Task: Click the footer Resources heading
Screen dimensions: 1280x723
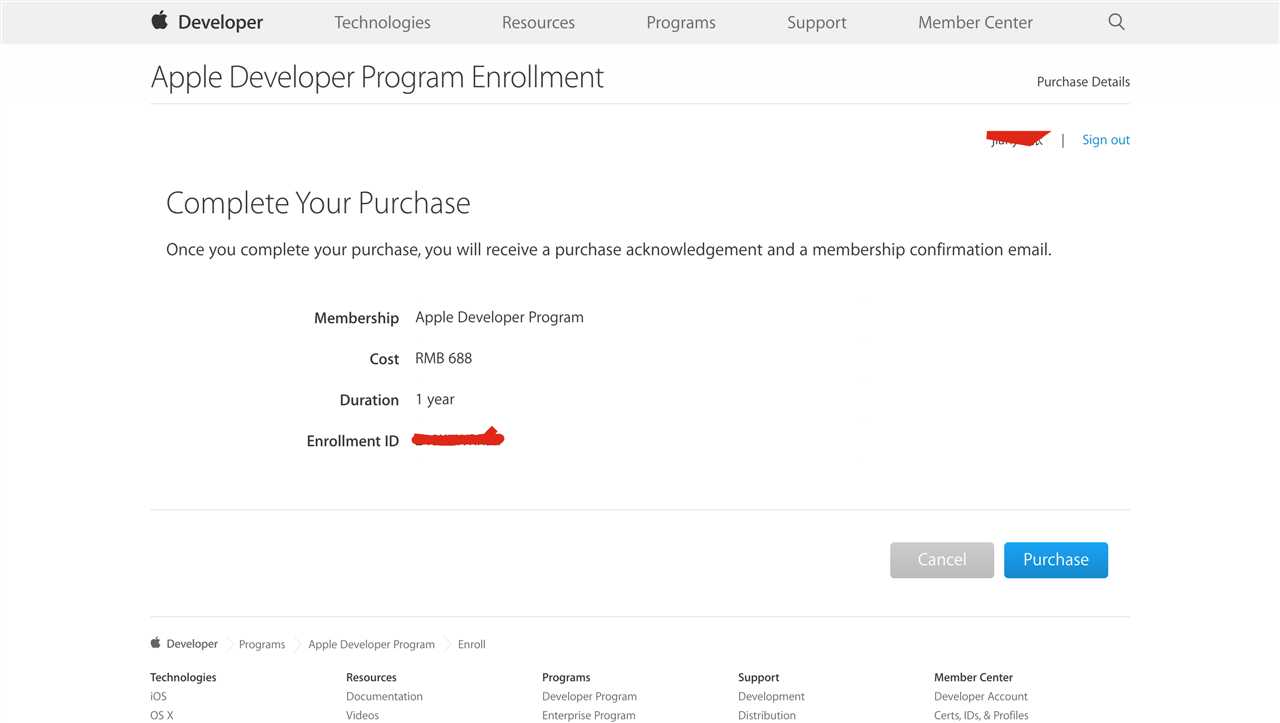Action: (371, 677)
